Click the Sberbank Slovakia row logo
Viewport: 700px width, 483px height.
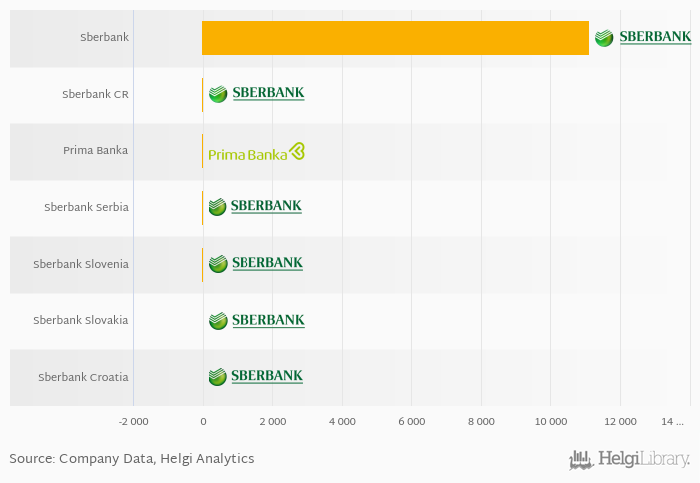pyautogui.click(x=257, y=321)
